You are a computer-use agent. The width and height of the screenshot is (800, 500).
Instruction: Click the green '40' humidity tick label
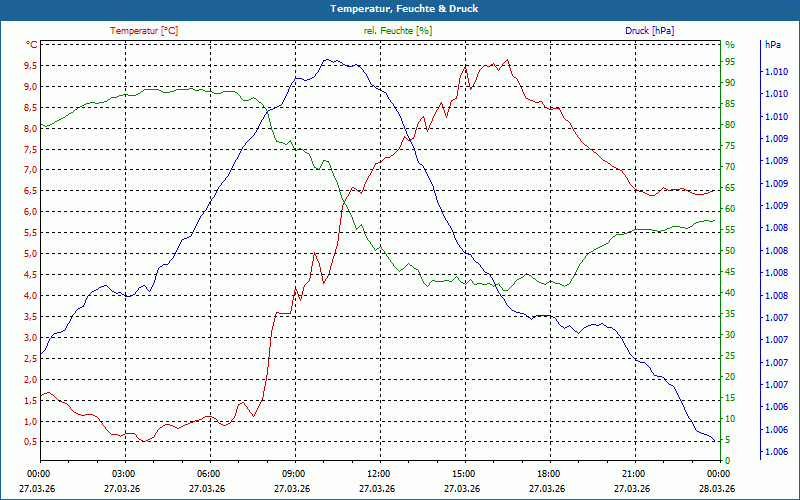730,293
